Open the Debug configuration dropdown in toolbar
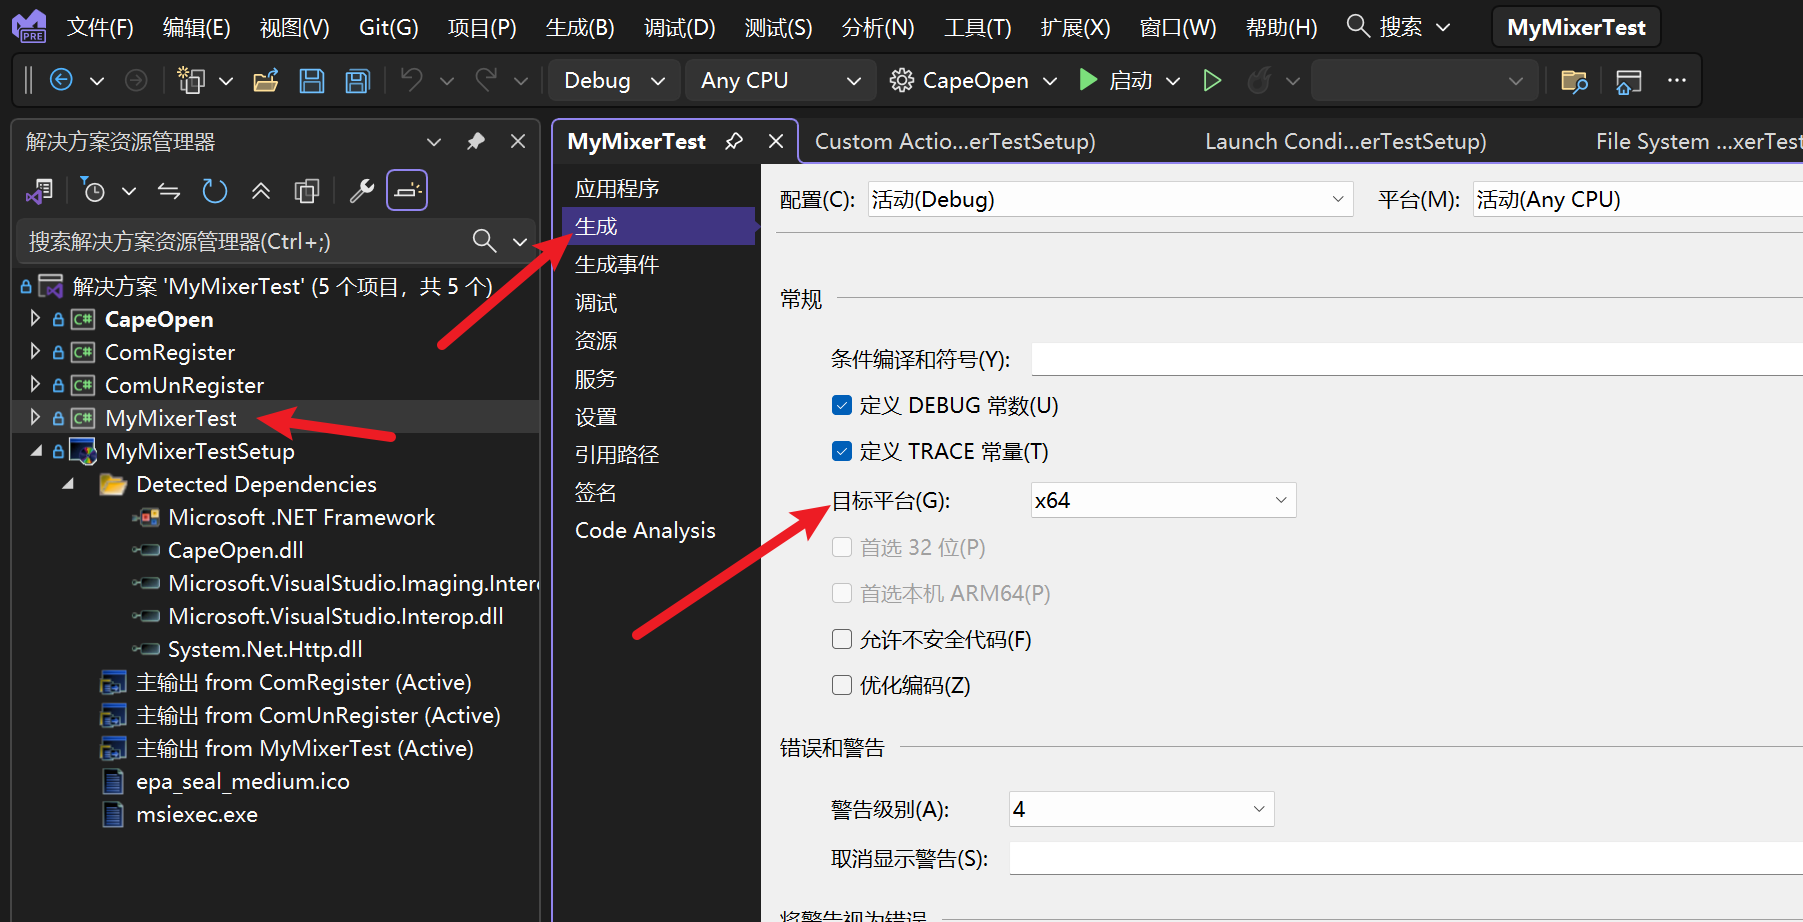1803x922 pixels. click(x=613, y=80)
